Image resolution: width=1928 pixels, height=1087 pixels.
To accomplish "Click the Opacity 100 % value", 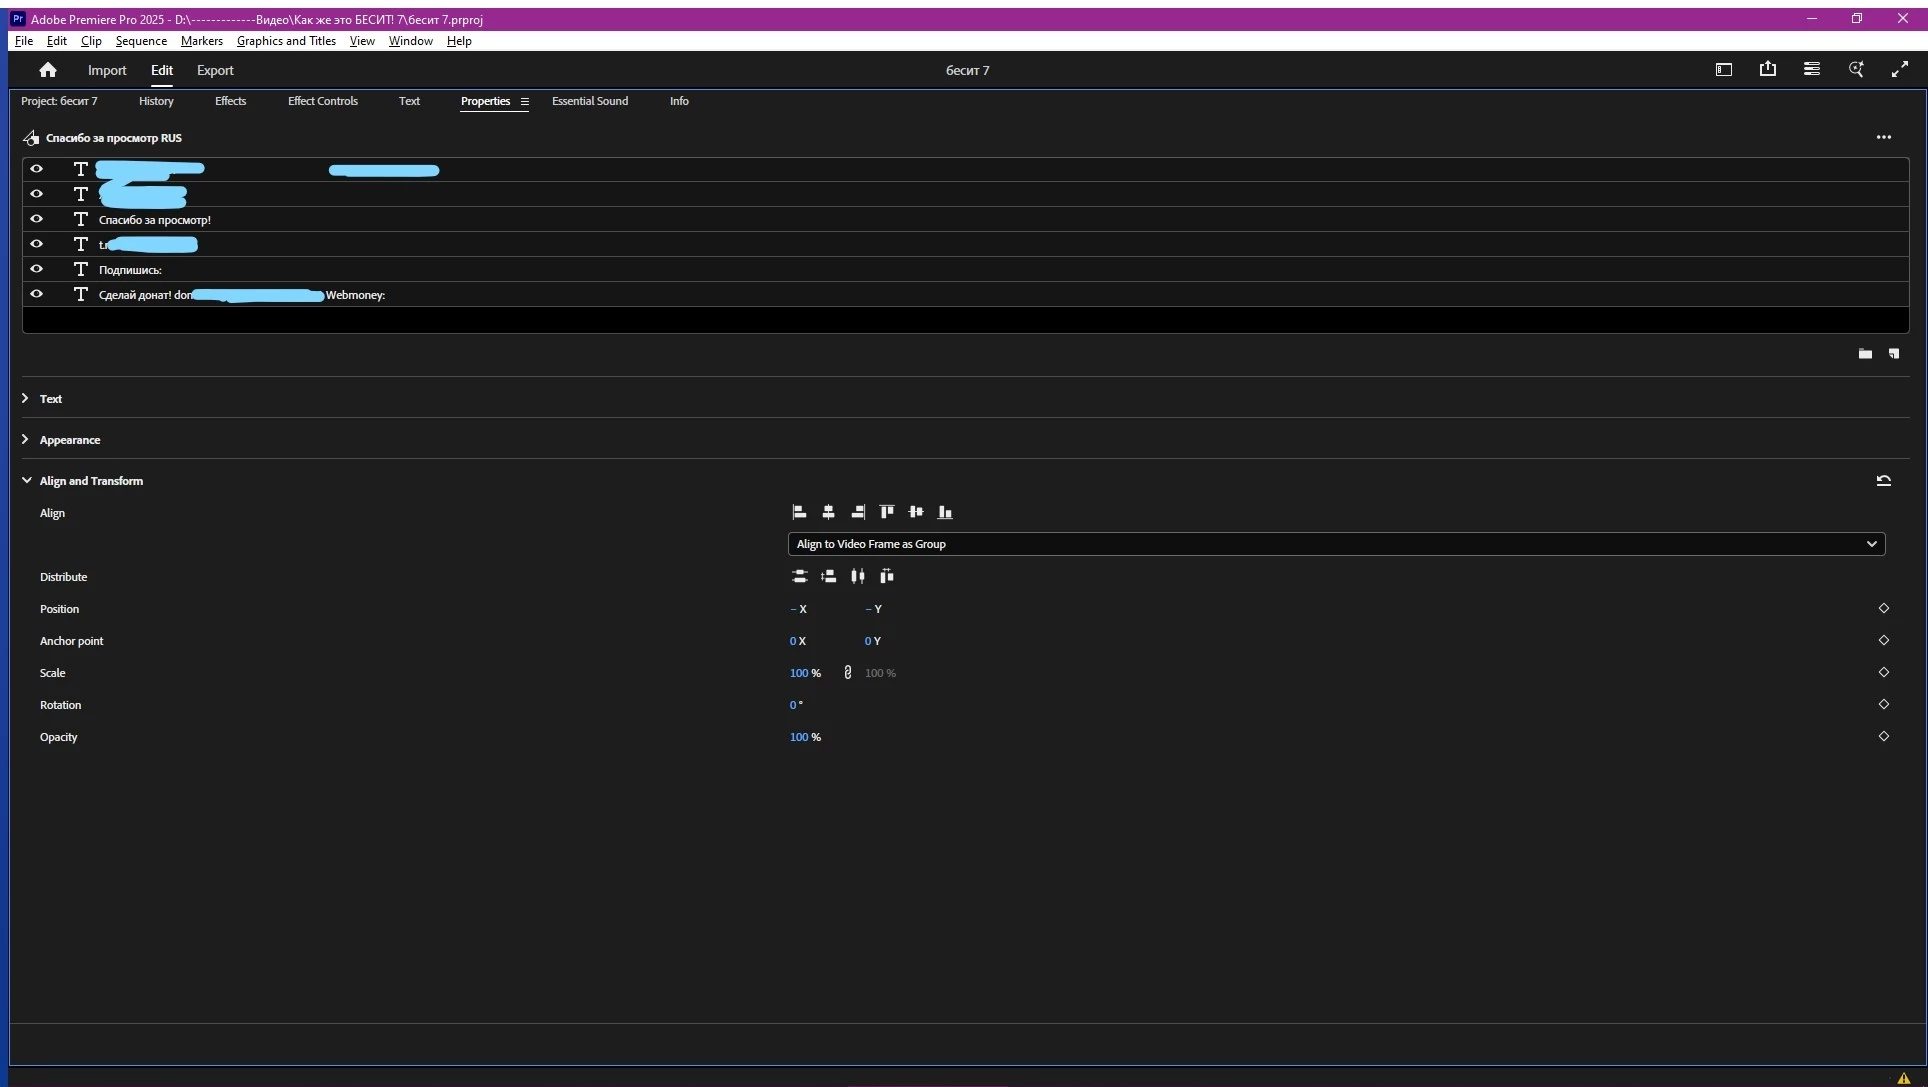I will (799, 737).
